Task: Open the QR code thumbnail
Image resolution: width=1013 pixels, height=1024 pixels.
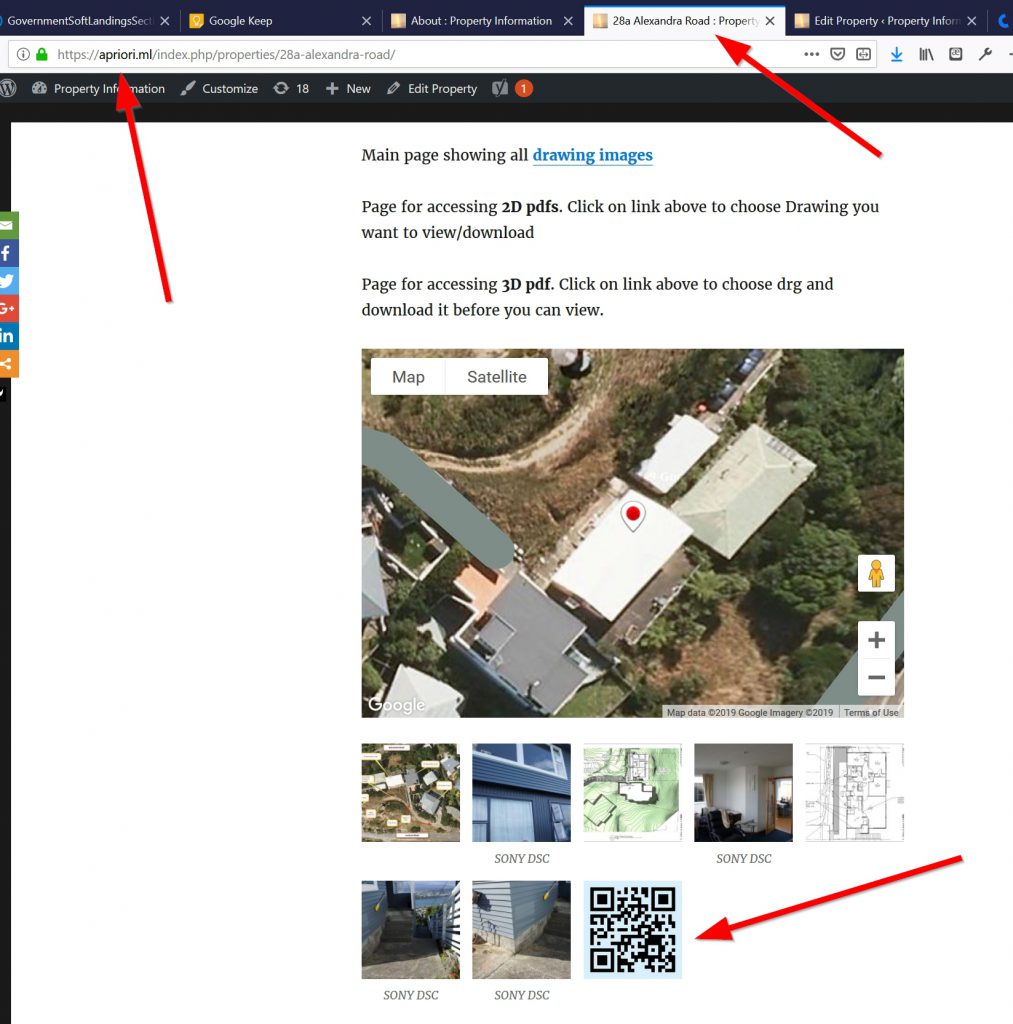Action: coord(632,930)
